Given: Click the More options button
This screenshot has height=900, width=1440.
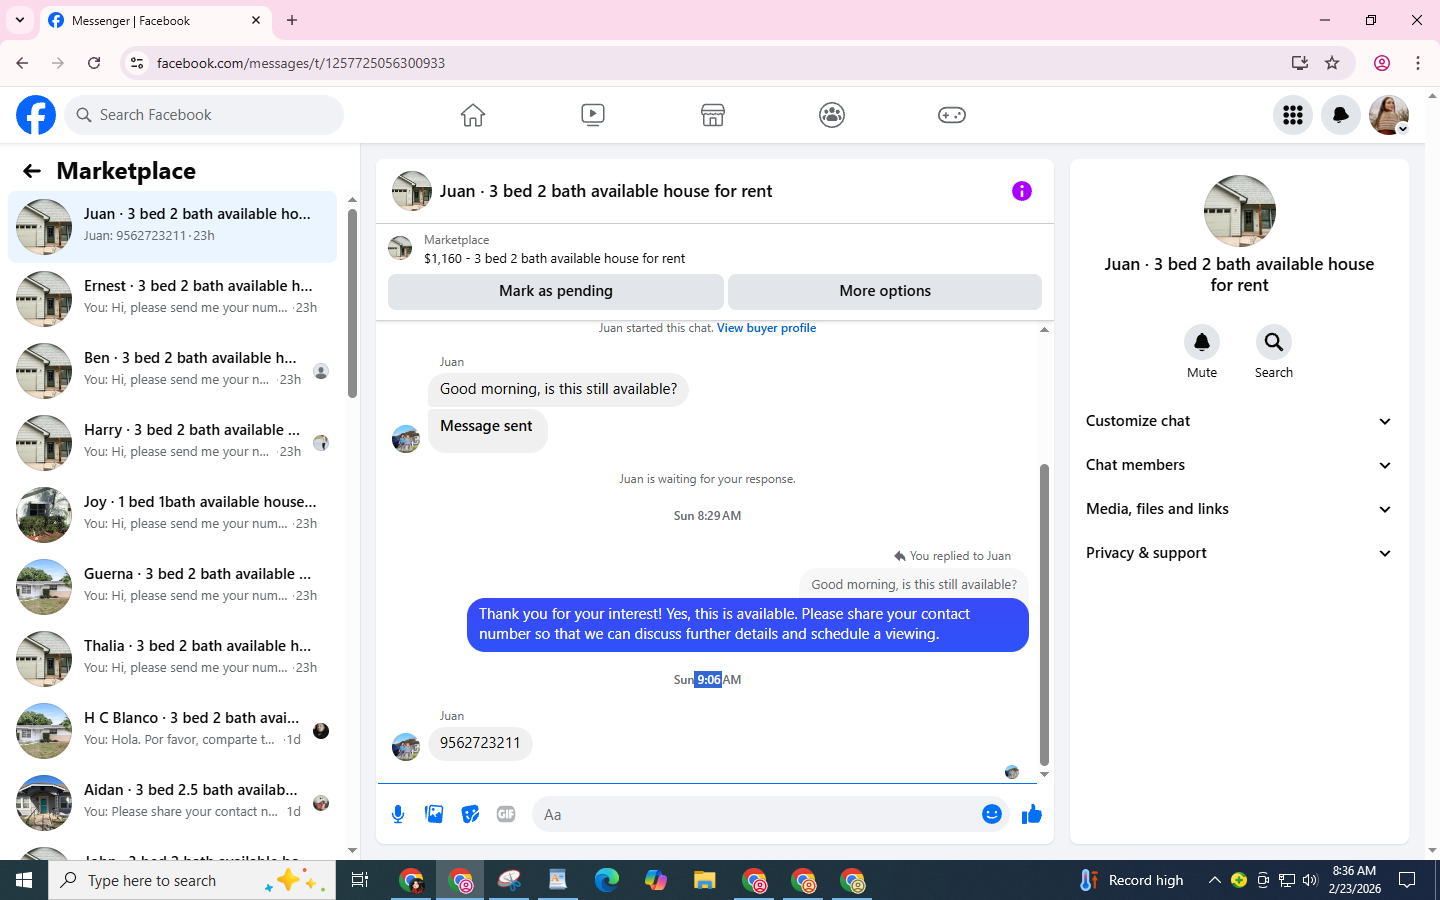Looking at the screenshot, I should tap(885, 291).
